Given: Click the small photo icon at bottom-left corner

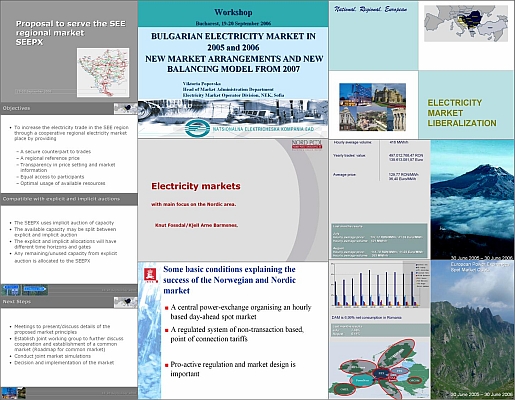Looking at the screenshot, I should [x=13, y=393].
